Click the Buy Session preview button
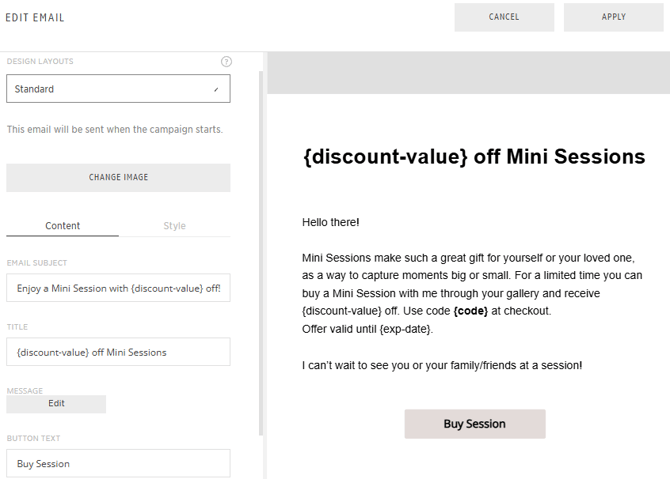670x479 pixels. point(475,424)
